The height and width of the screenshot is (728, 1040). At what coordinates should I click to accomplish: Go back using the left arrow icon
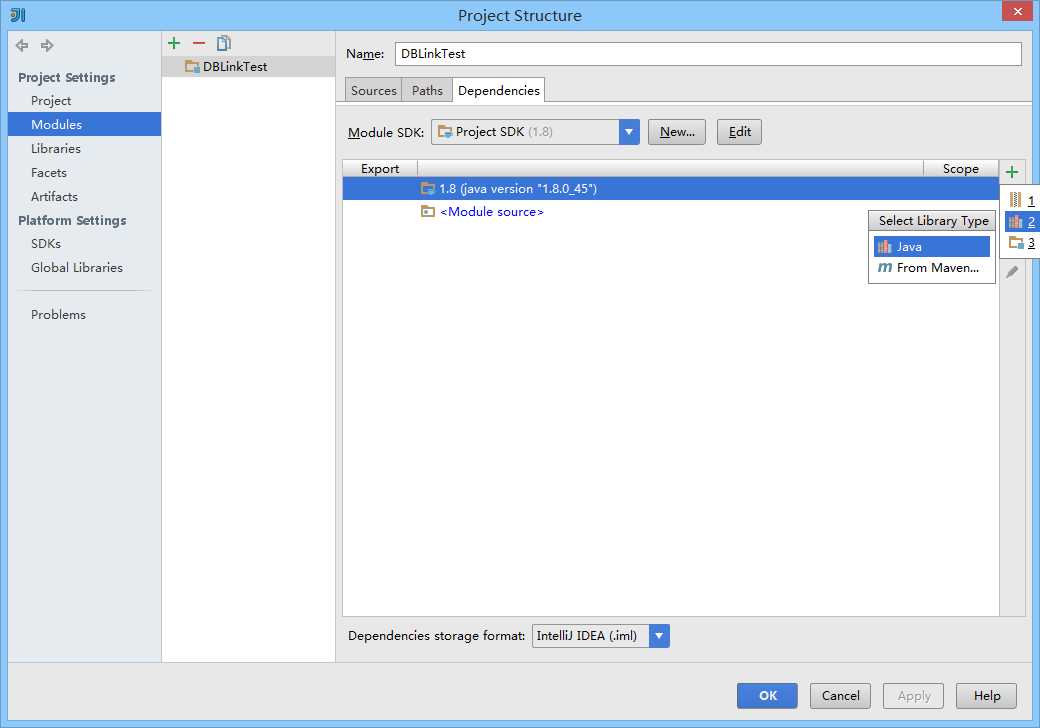22,46
